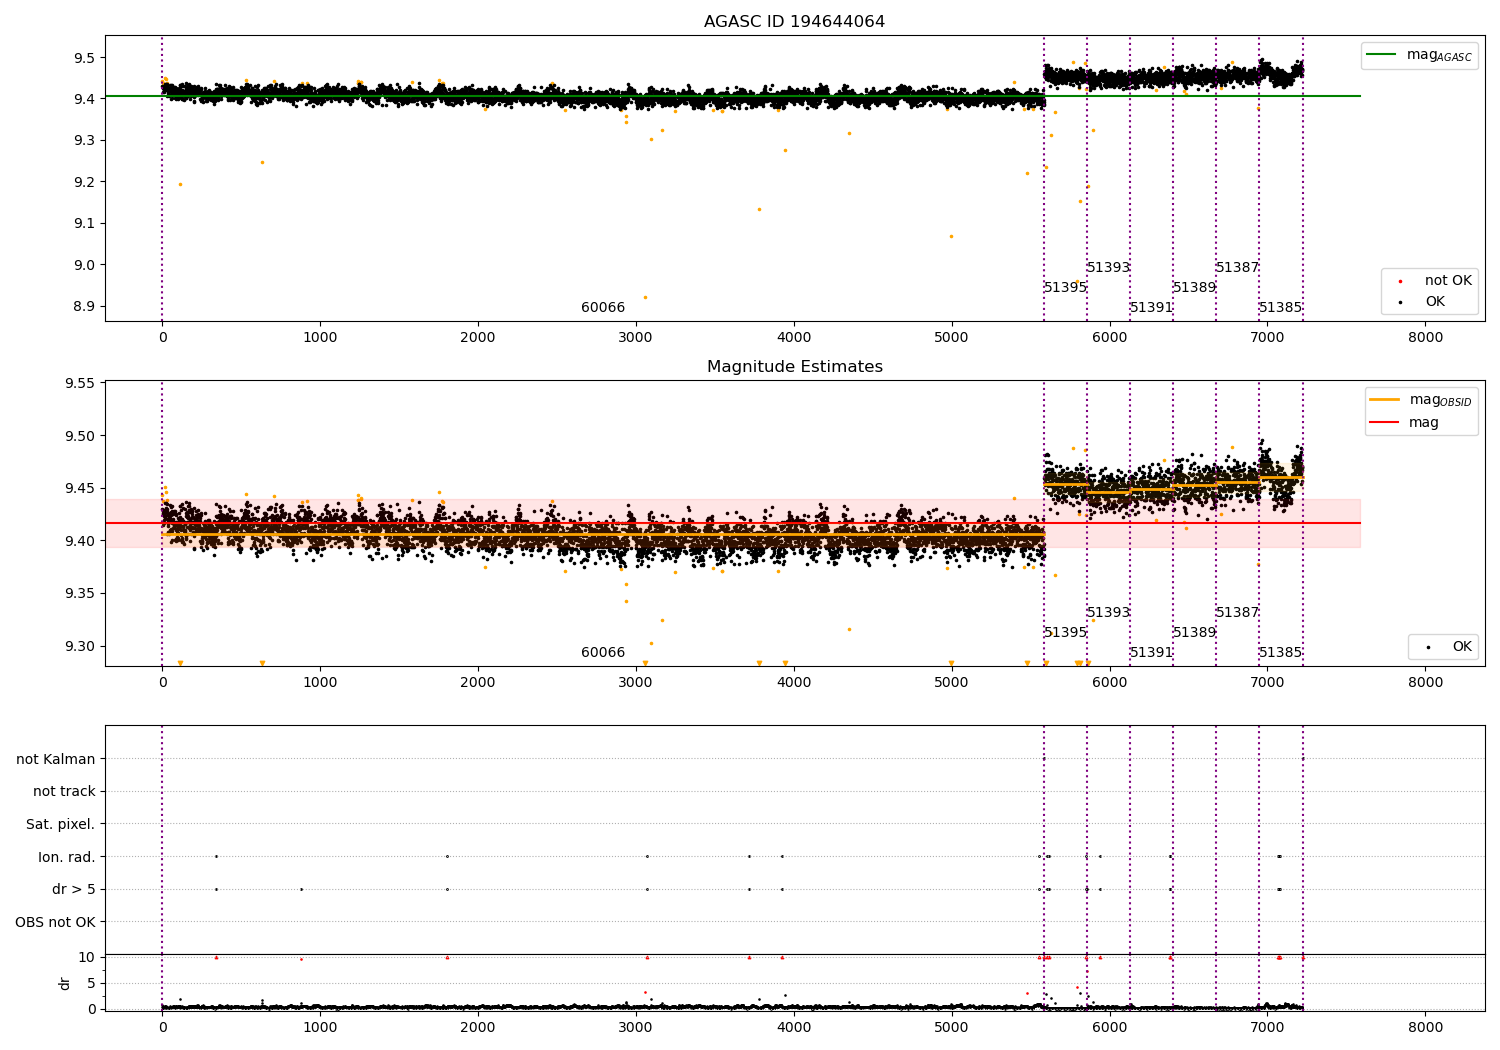Click the "Sat. pixel." axis label
The width and height of the screenshot is (1500, 1050).
coord(61,824)
